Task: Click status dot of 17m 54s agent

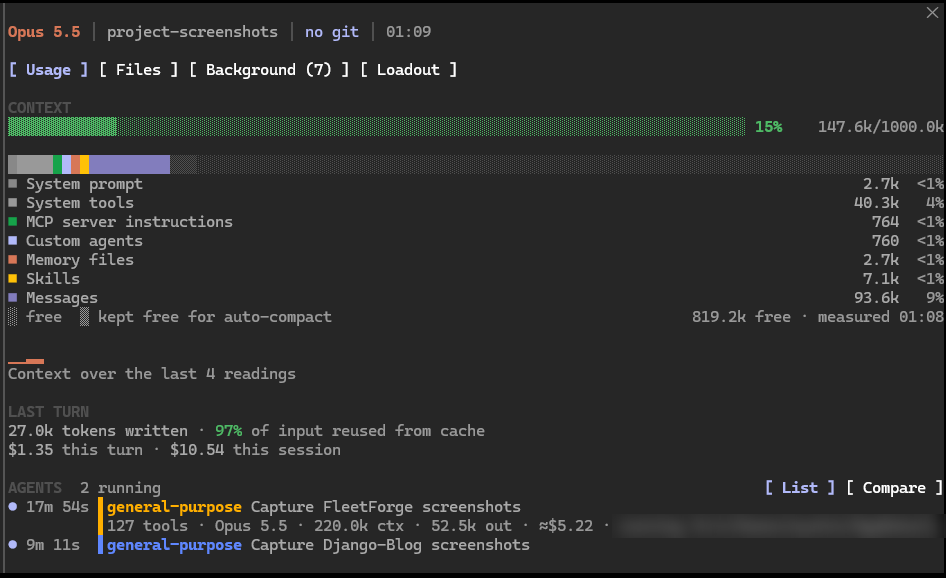Action: point(13,507)
